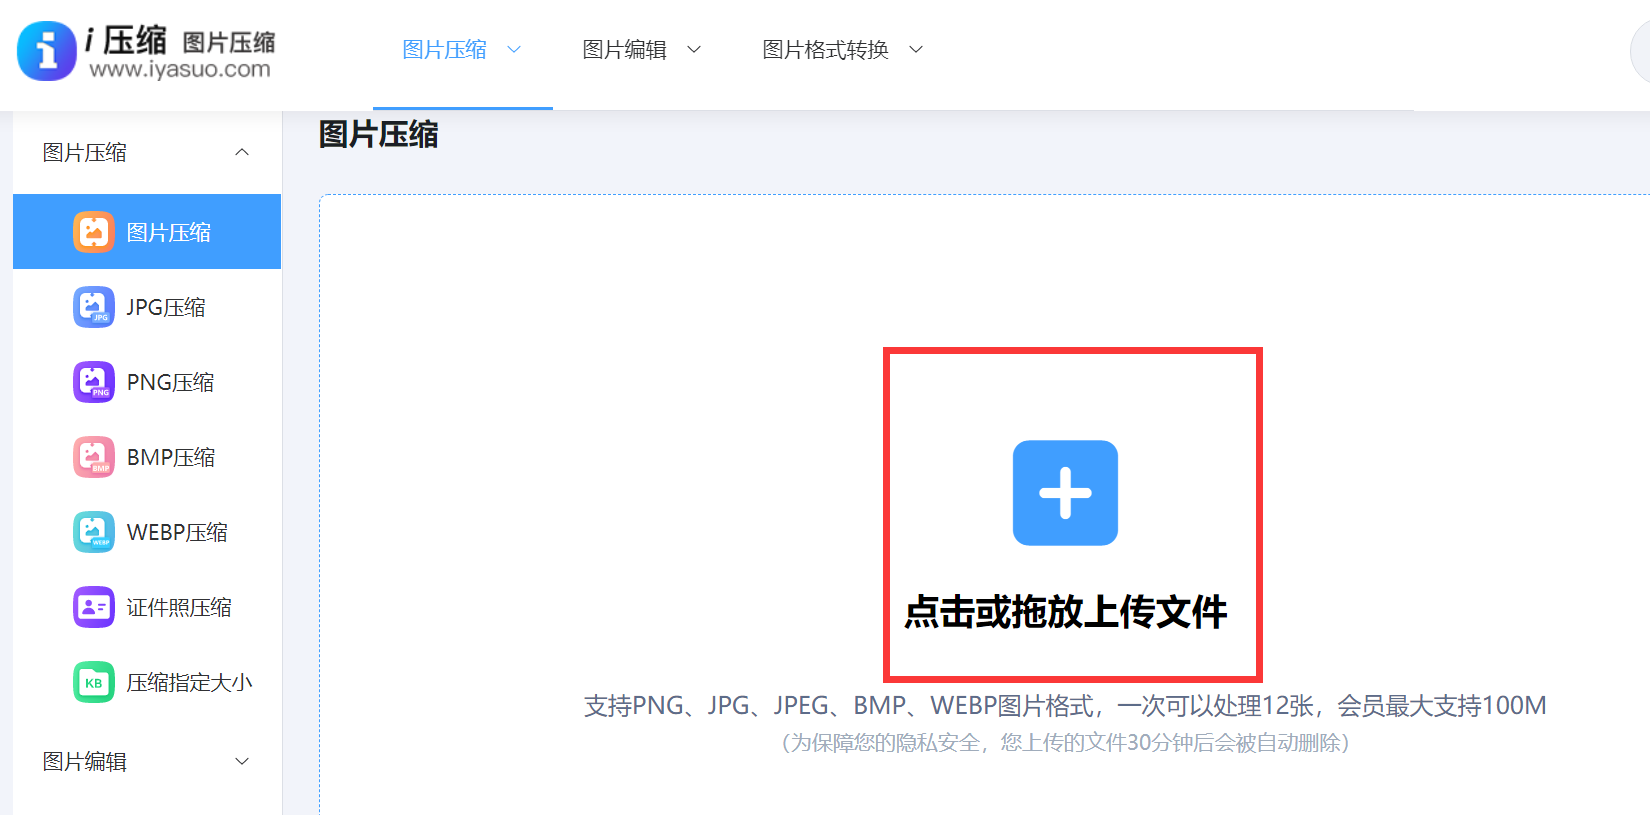
Task: Switch to the top 图片编辑 menu
Action: pyautogui.click(x=625, y=49)
